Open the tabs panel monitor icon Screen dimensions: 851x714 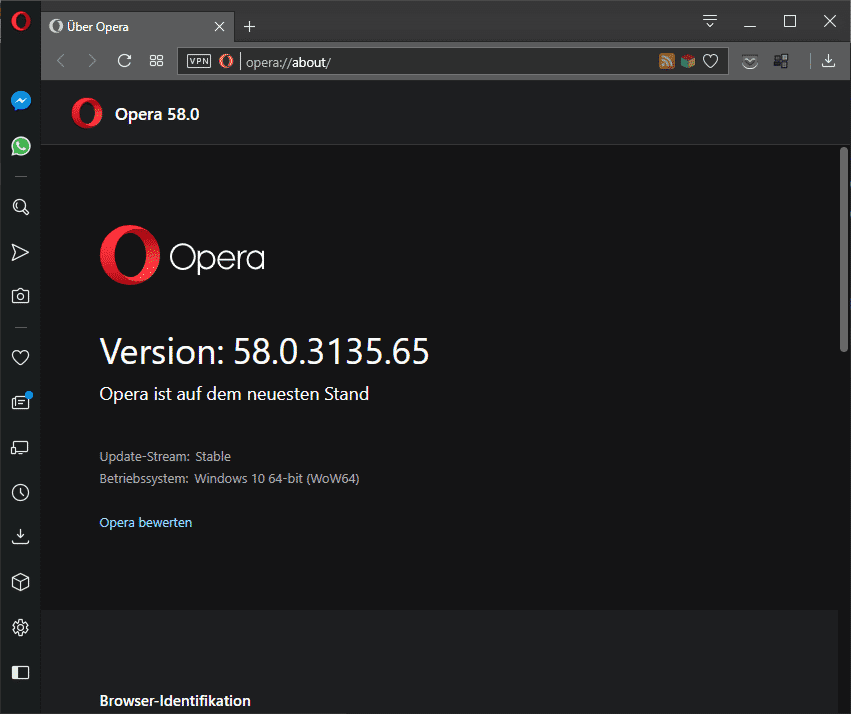coord(21,448)
